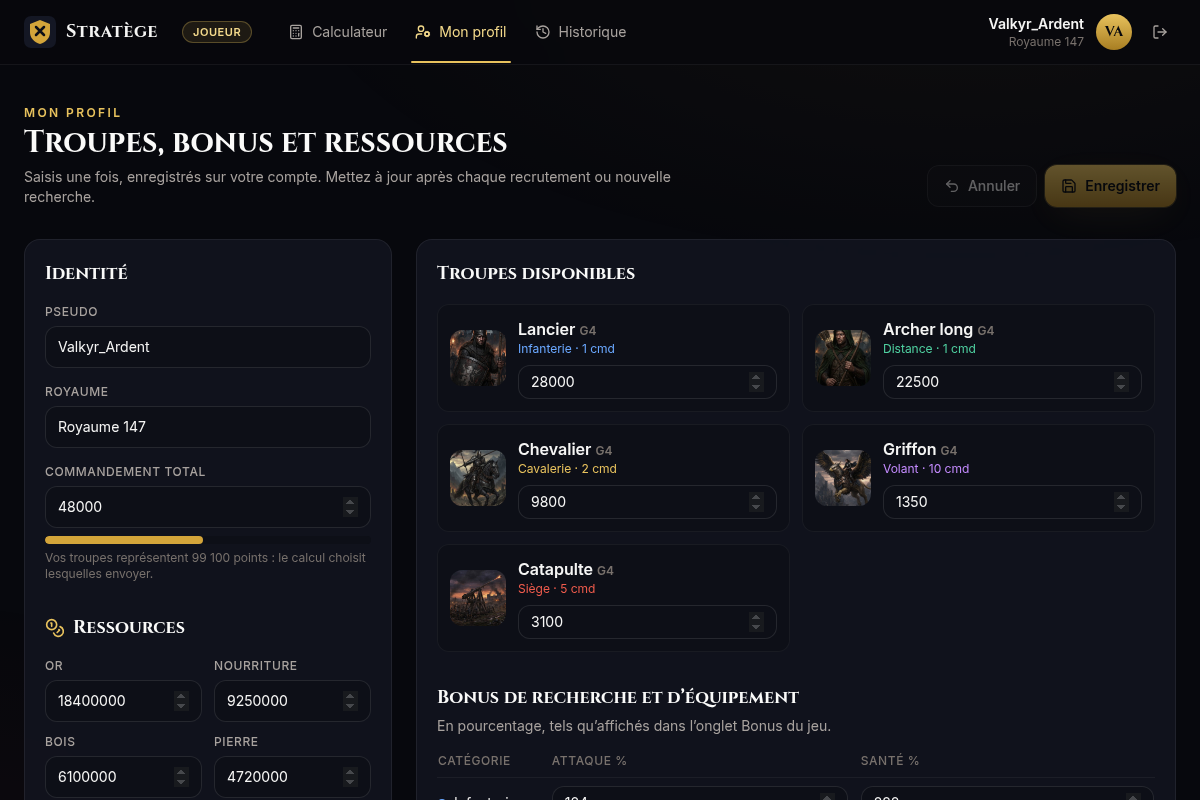1200x800 pixels.
Task: Open the Historique tab
Action: pyautogui.click(x=581, y=32)
